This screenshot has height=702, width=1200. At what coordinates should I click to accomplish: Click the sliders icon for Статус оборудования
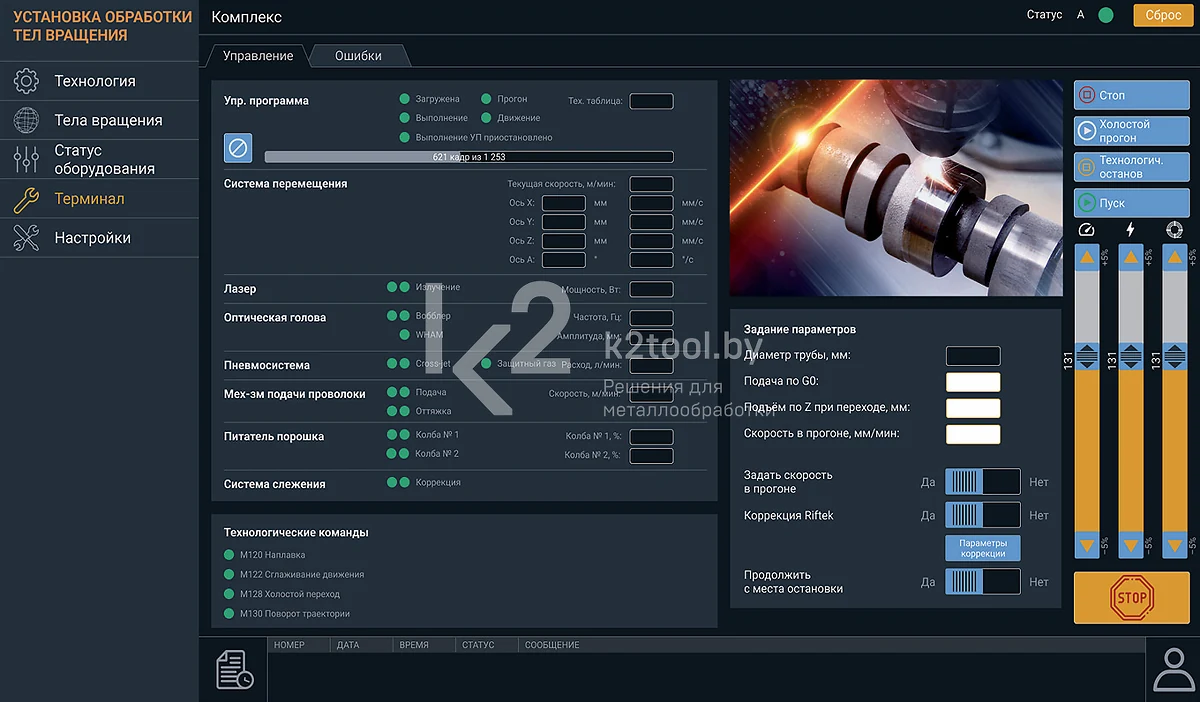pos(26,160)
